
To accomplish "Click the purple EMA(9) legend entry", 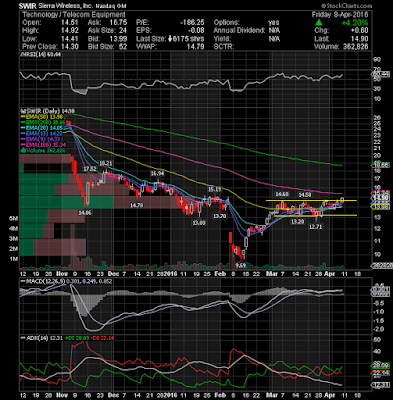I will (x=41, y=139).
